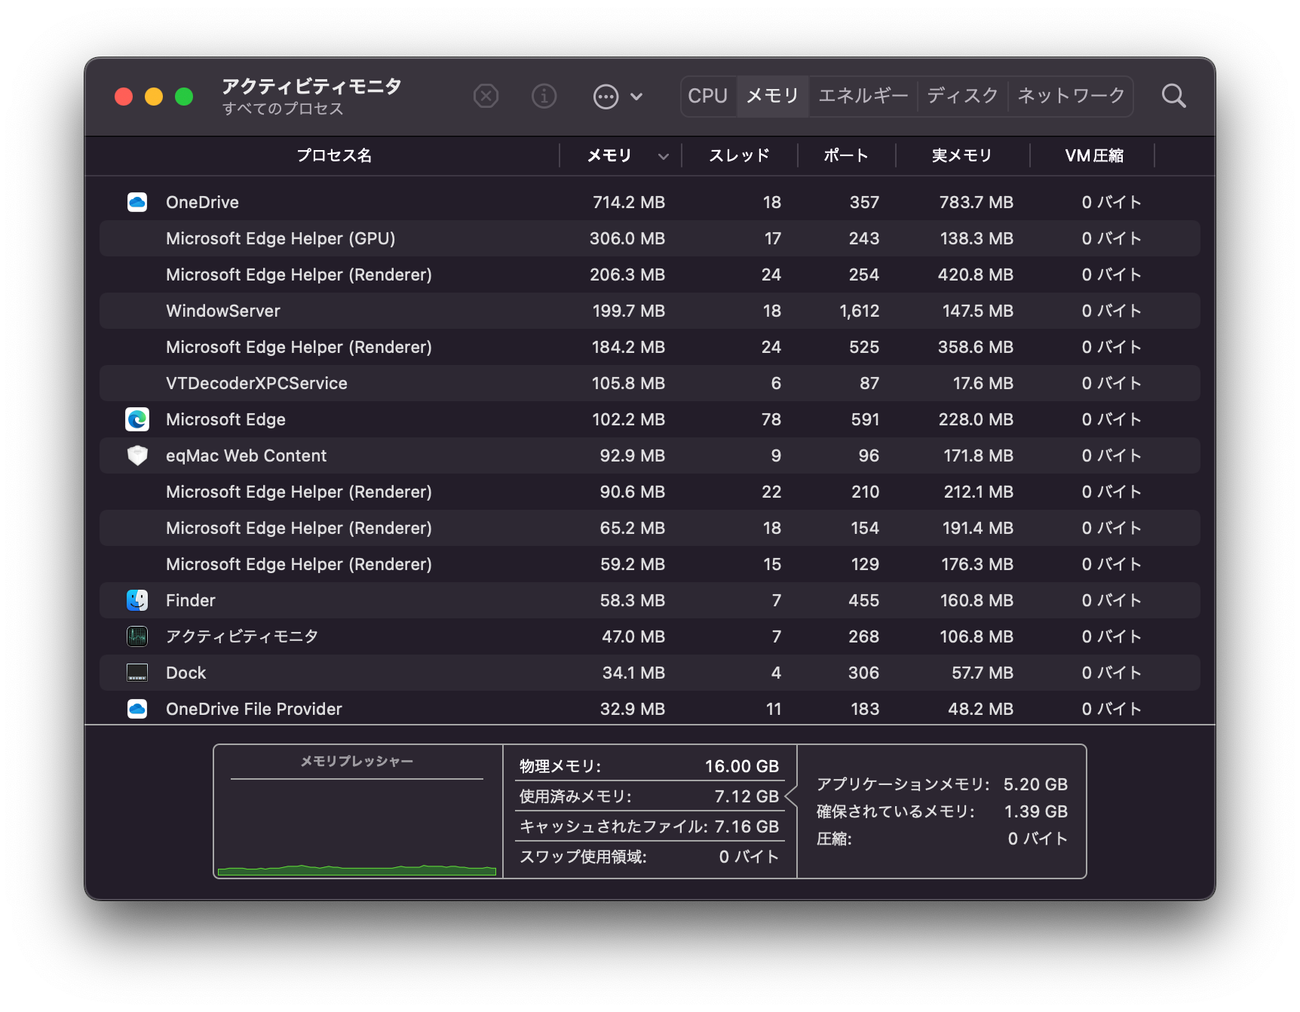Open the ディスク tab
Screen dimensions: 1300x1012
[x=962, y=96]
